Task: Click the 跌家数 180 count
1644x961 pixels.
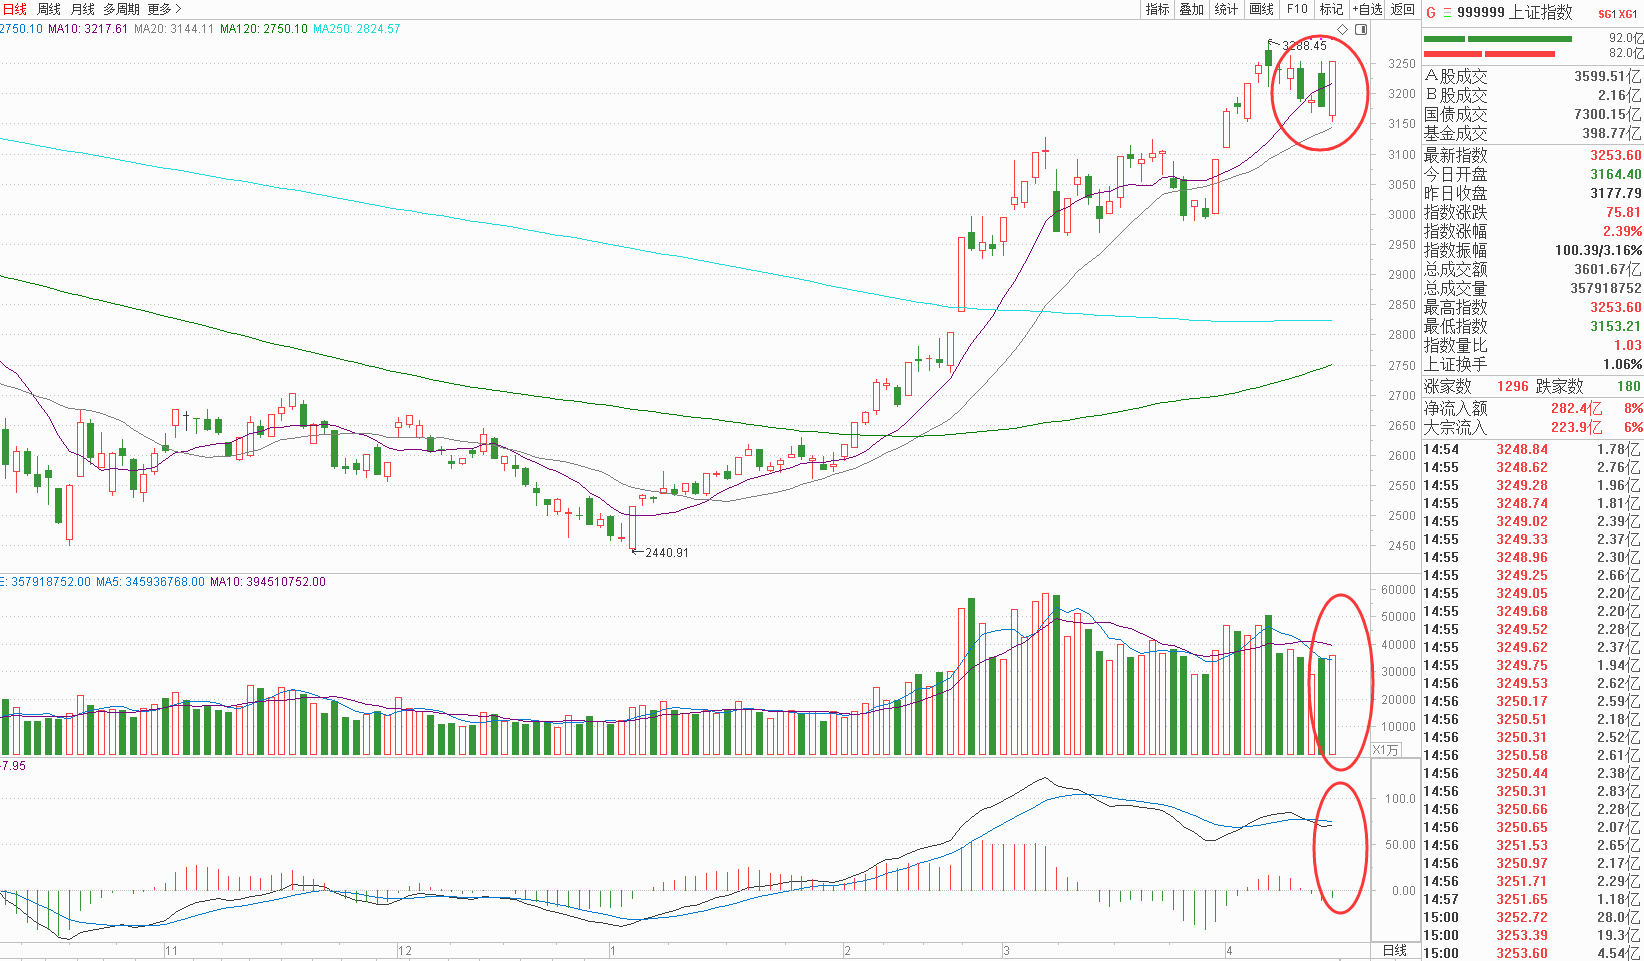Action: pos(1628,386)
